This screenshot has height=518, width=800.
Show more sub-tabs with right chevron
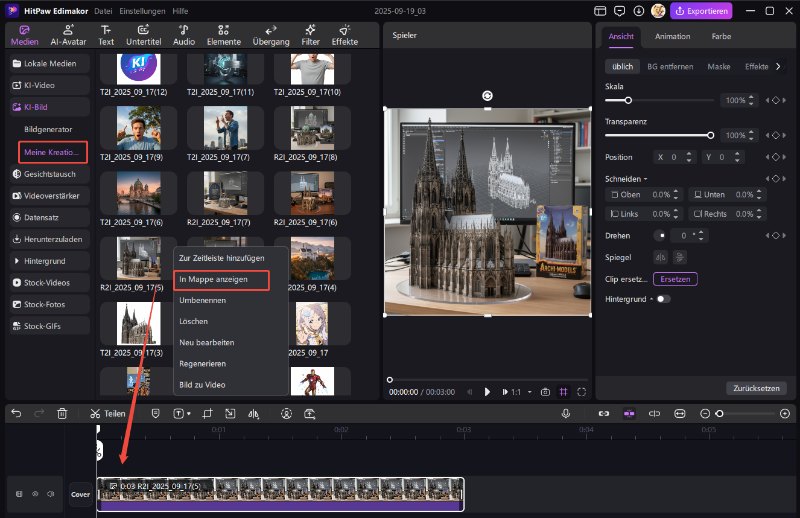[x=778, y=66]
